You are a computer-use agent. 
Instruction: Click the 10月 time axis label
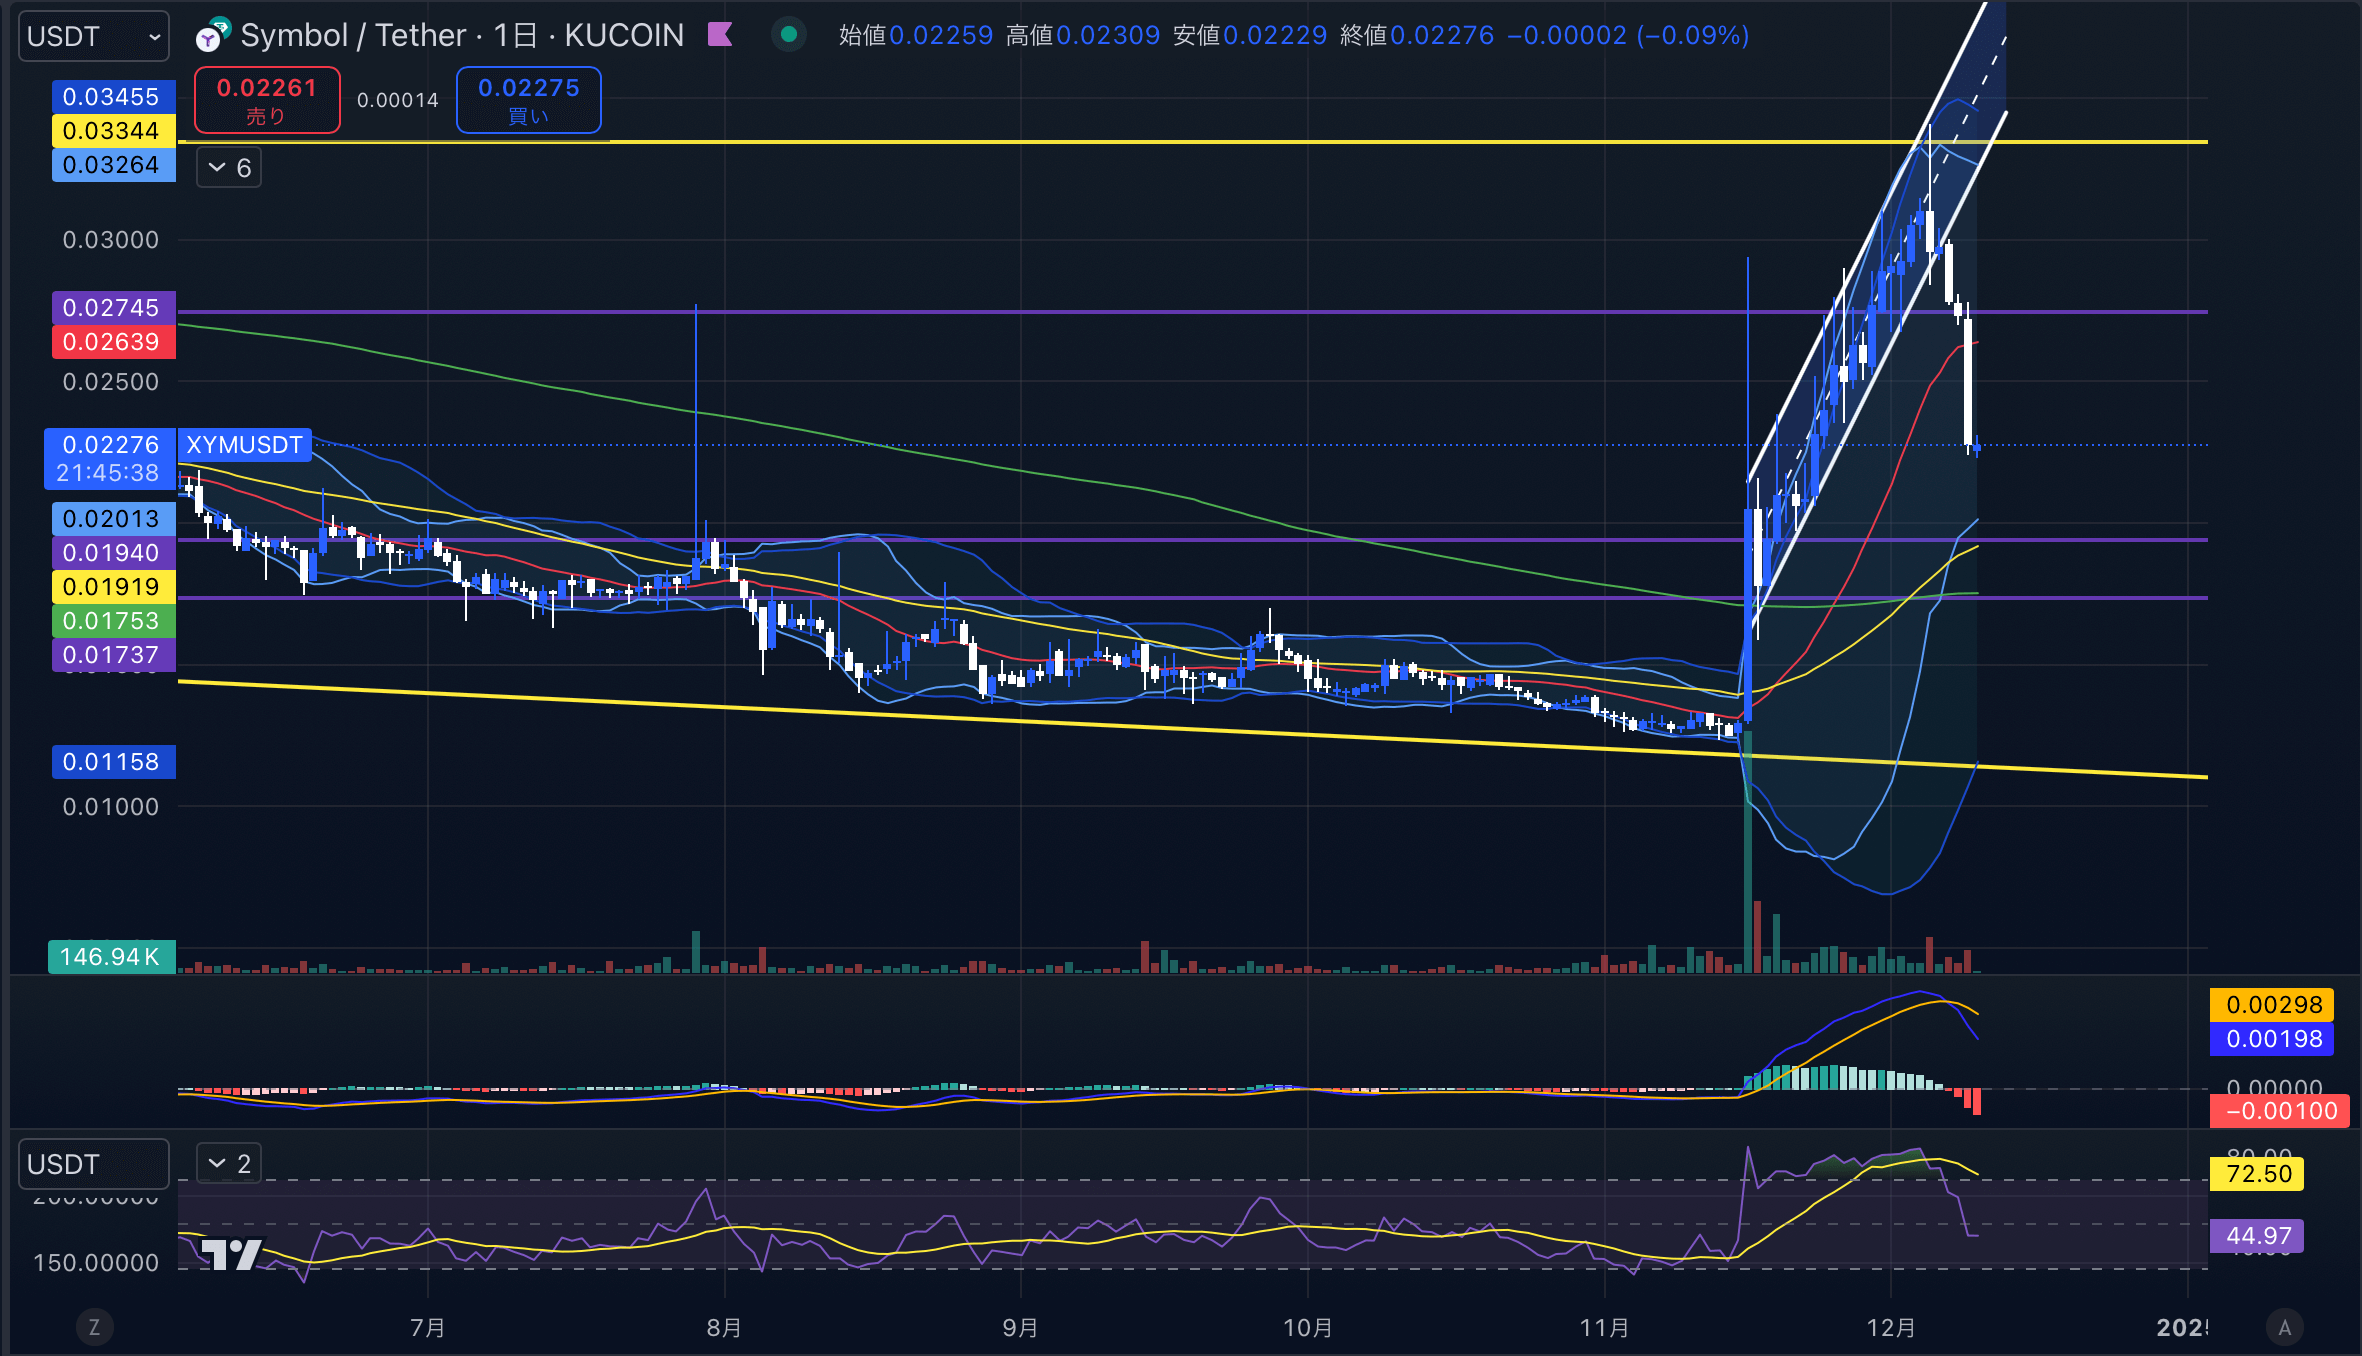click(1307, 1328)
